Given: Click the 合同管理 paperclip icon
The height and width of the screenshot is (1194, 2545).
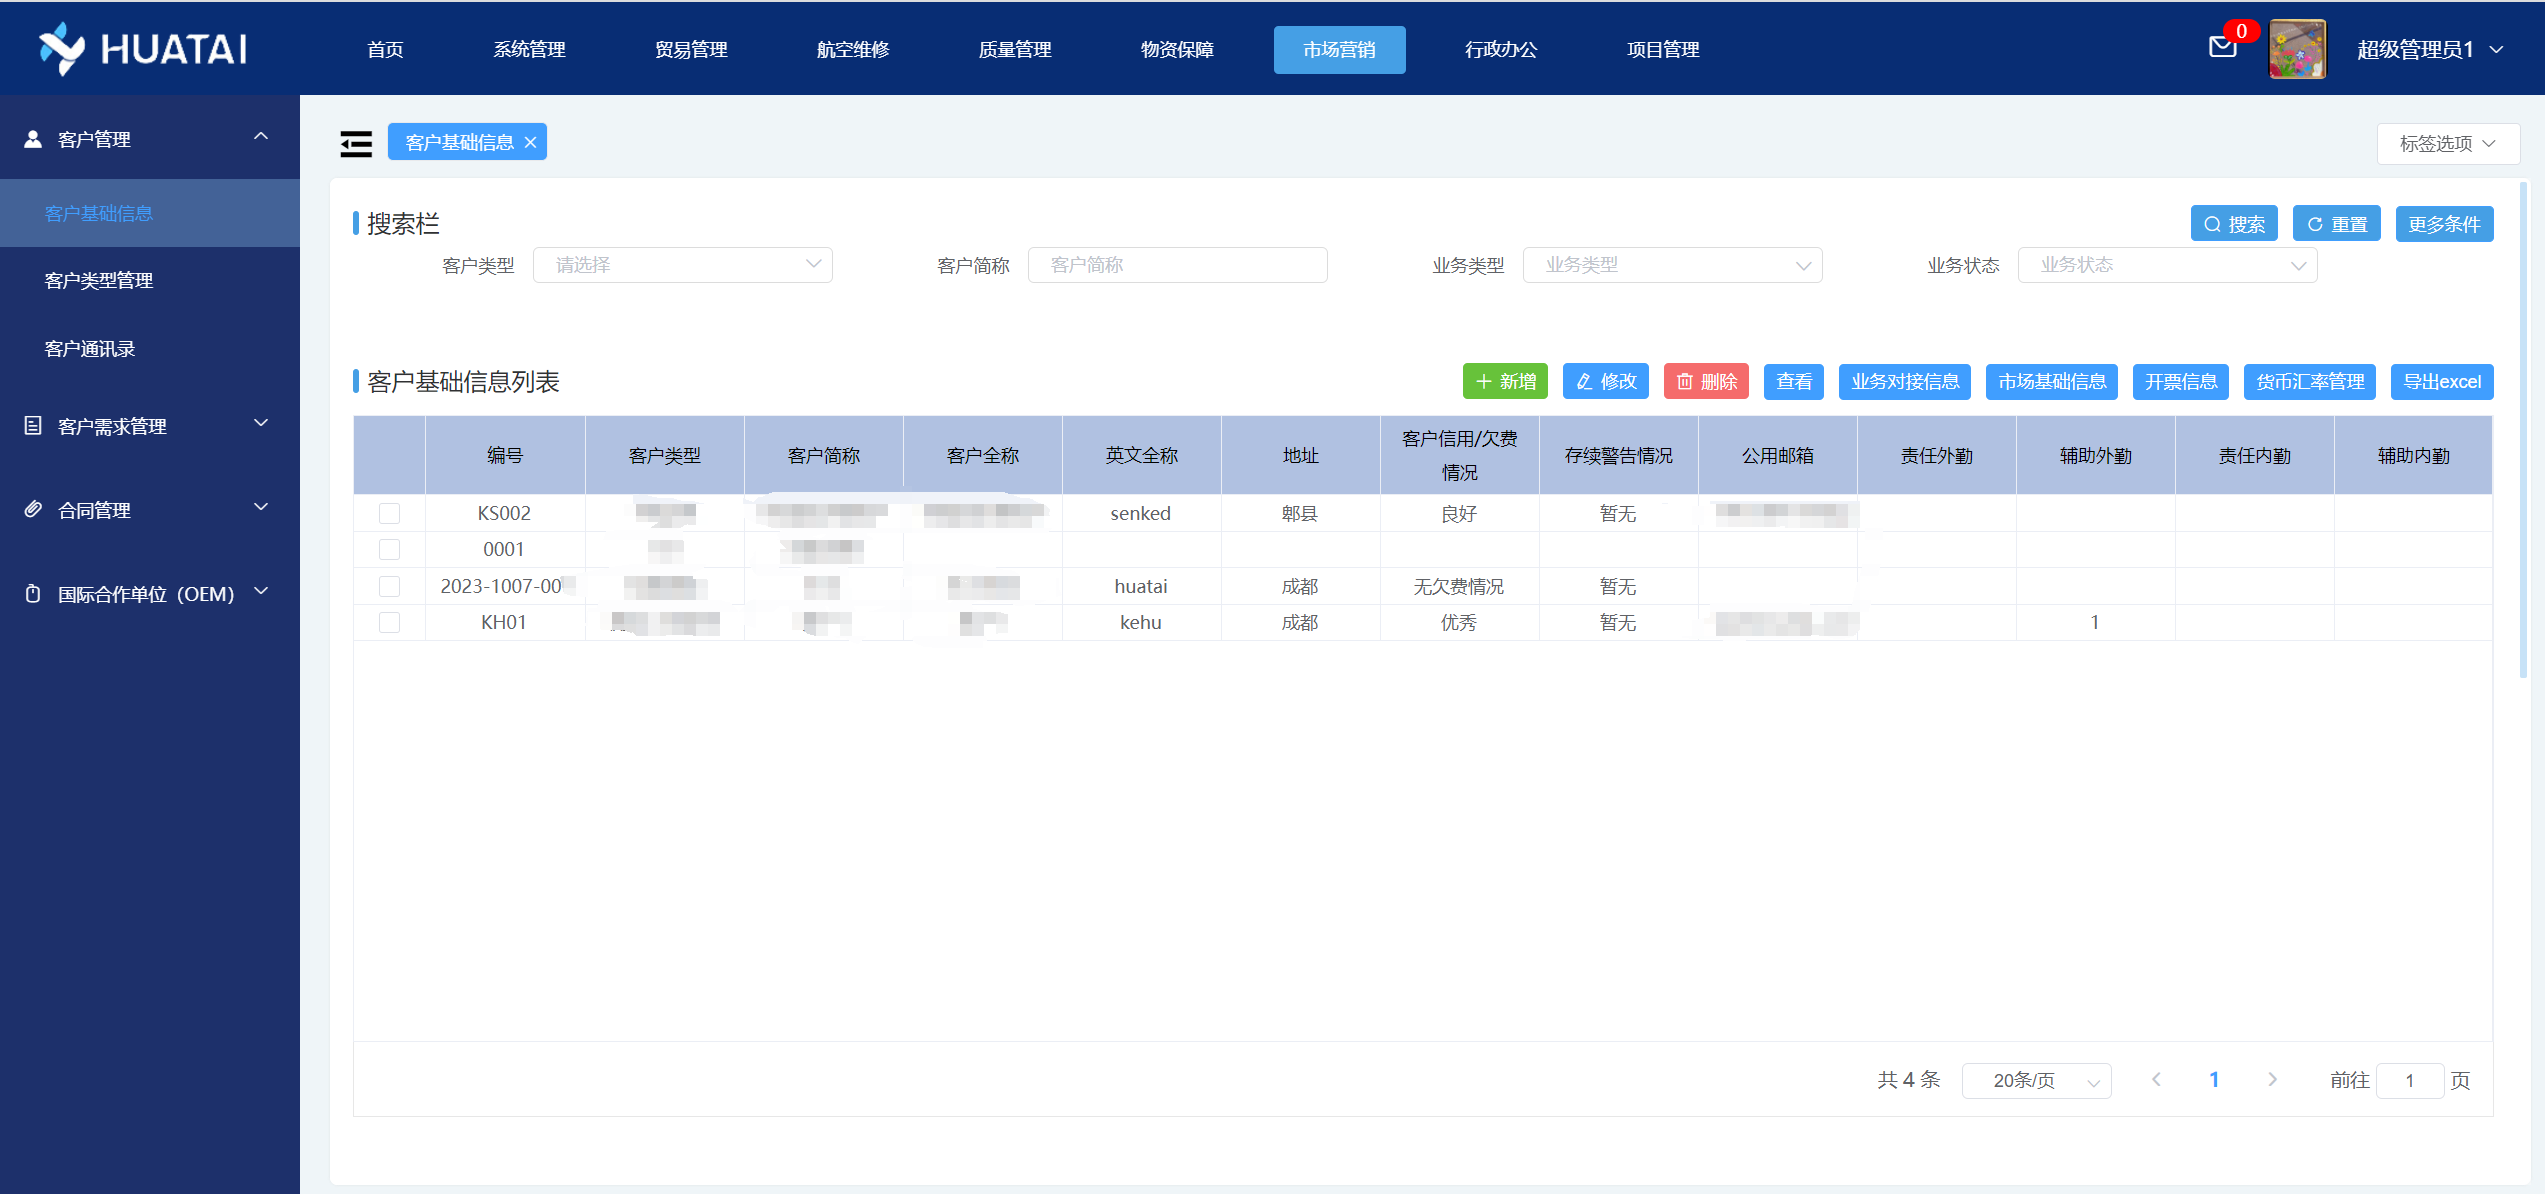Looking at the screenshot, I should point(33,510).
